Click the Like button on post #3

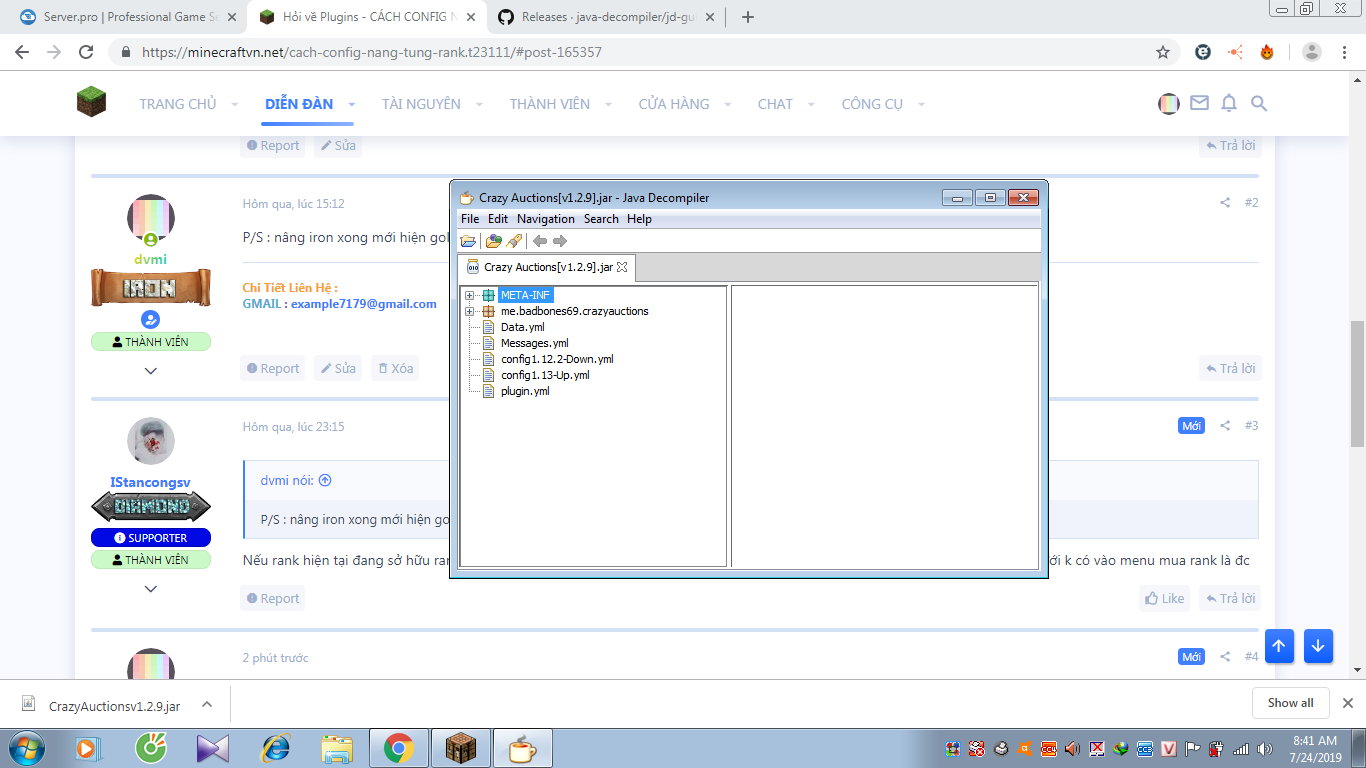[x=1164, y=598]
